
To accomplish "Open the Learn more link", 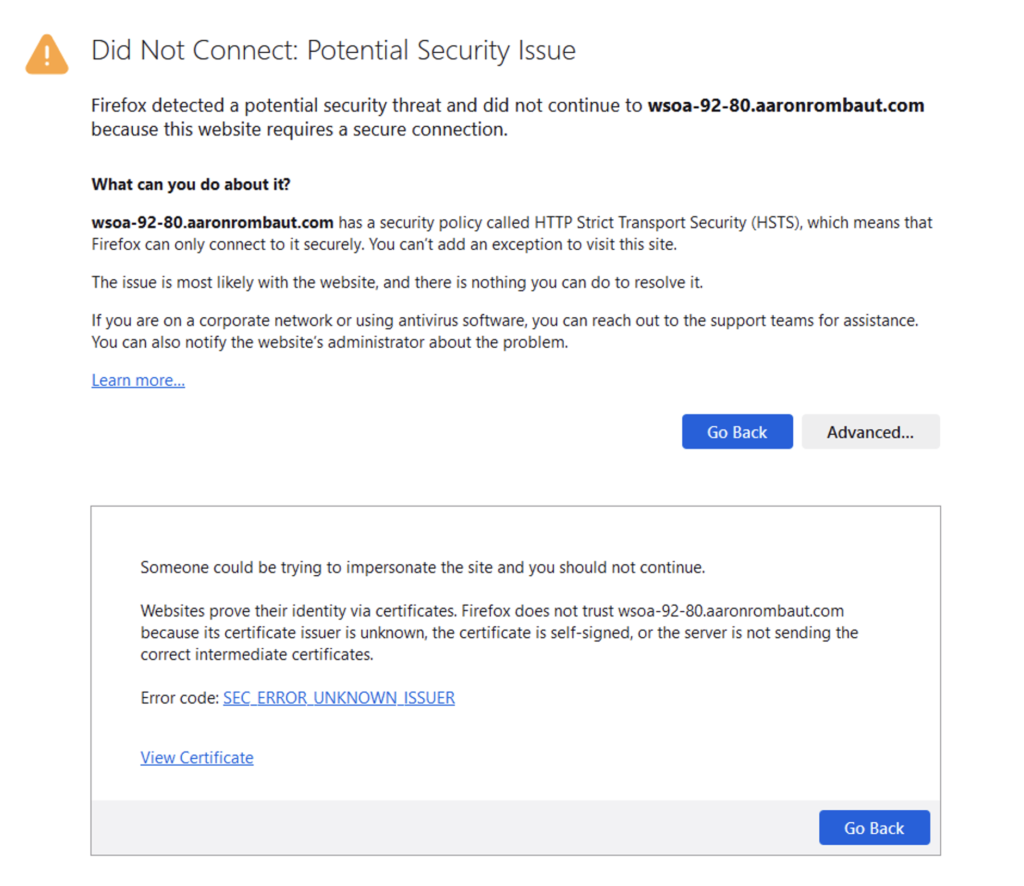I will click(x=138, y=380).
